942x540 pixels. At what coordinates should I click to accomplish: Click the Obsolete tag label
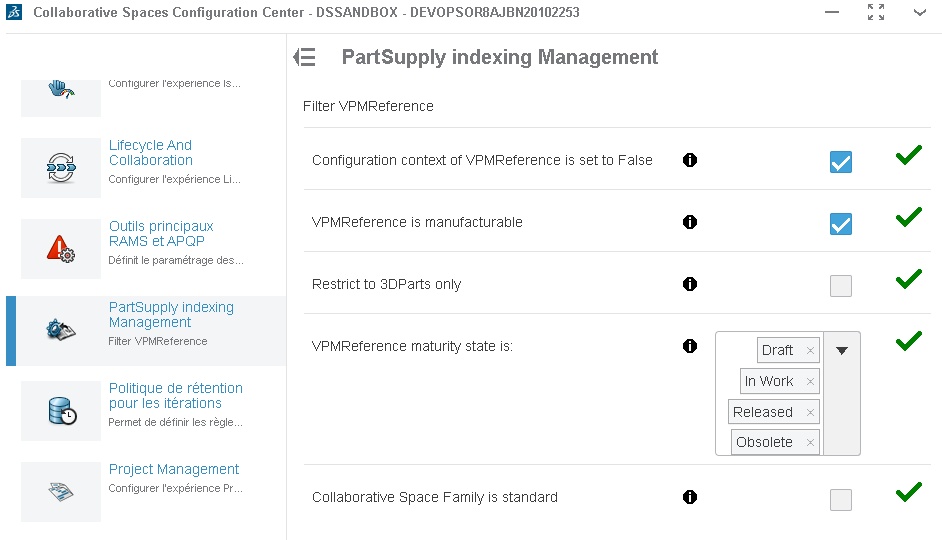coord(764,442)
